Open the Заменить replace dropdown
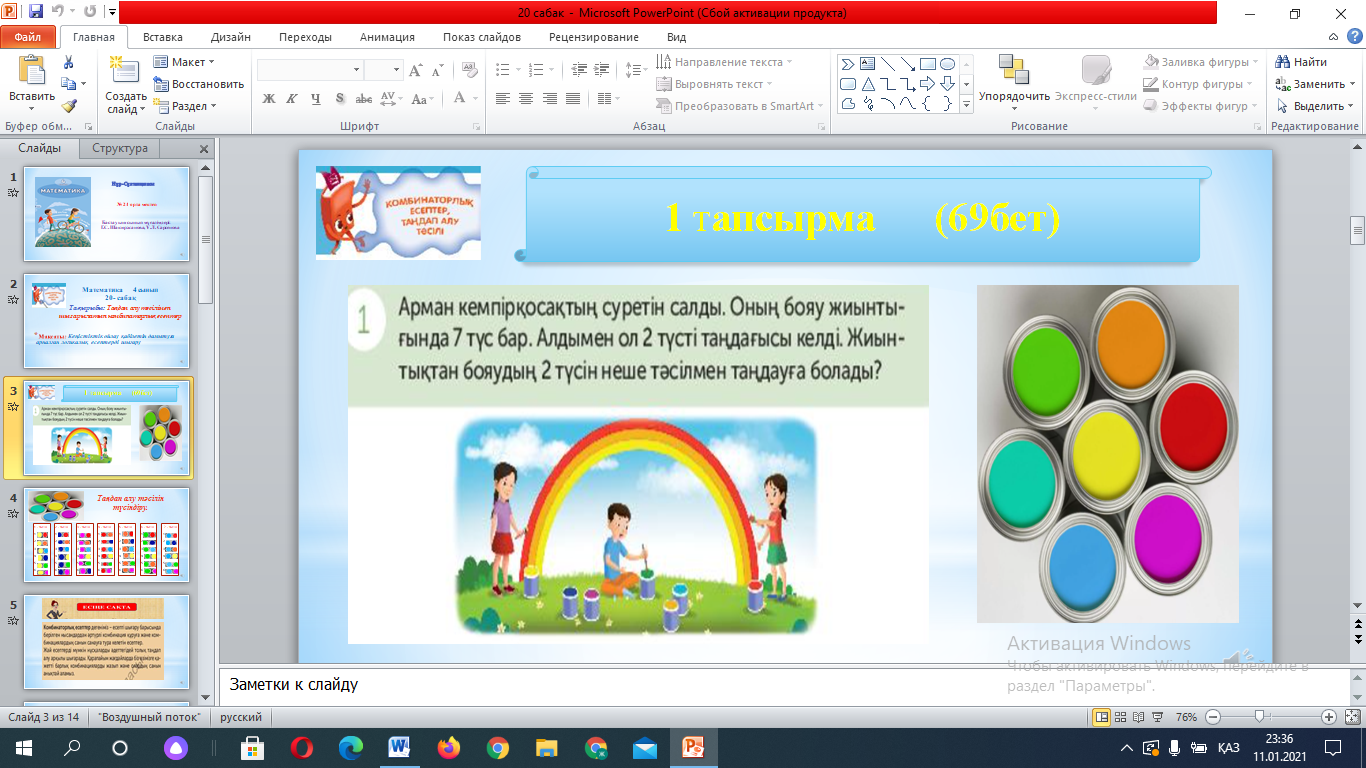This screenshot has width=1366, height=768. [x=1316, y=84]
